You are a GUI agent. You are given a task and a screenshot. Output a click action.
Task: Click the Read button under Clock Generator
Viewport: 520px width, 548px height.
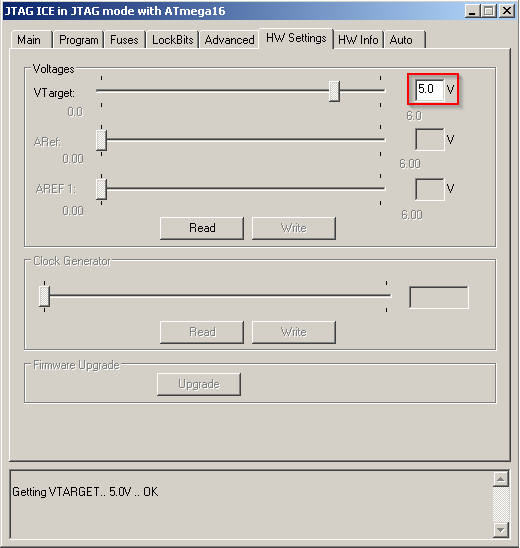click(202, 332)
